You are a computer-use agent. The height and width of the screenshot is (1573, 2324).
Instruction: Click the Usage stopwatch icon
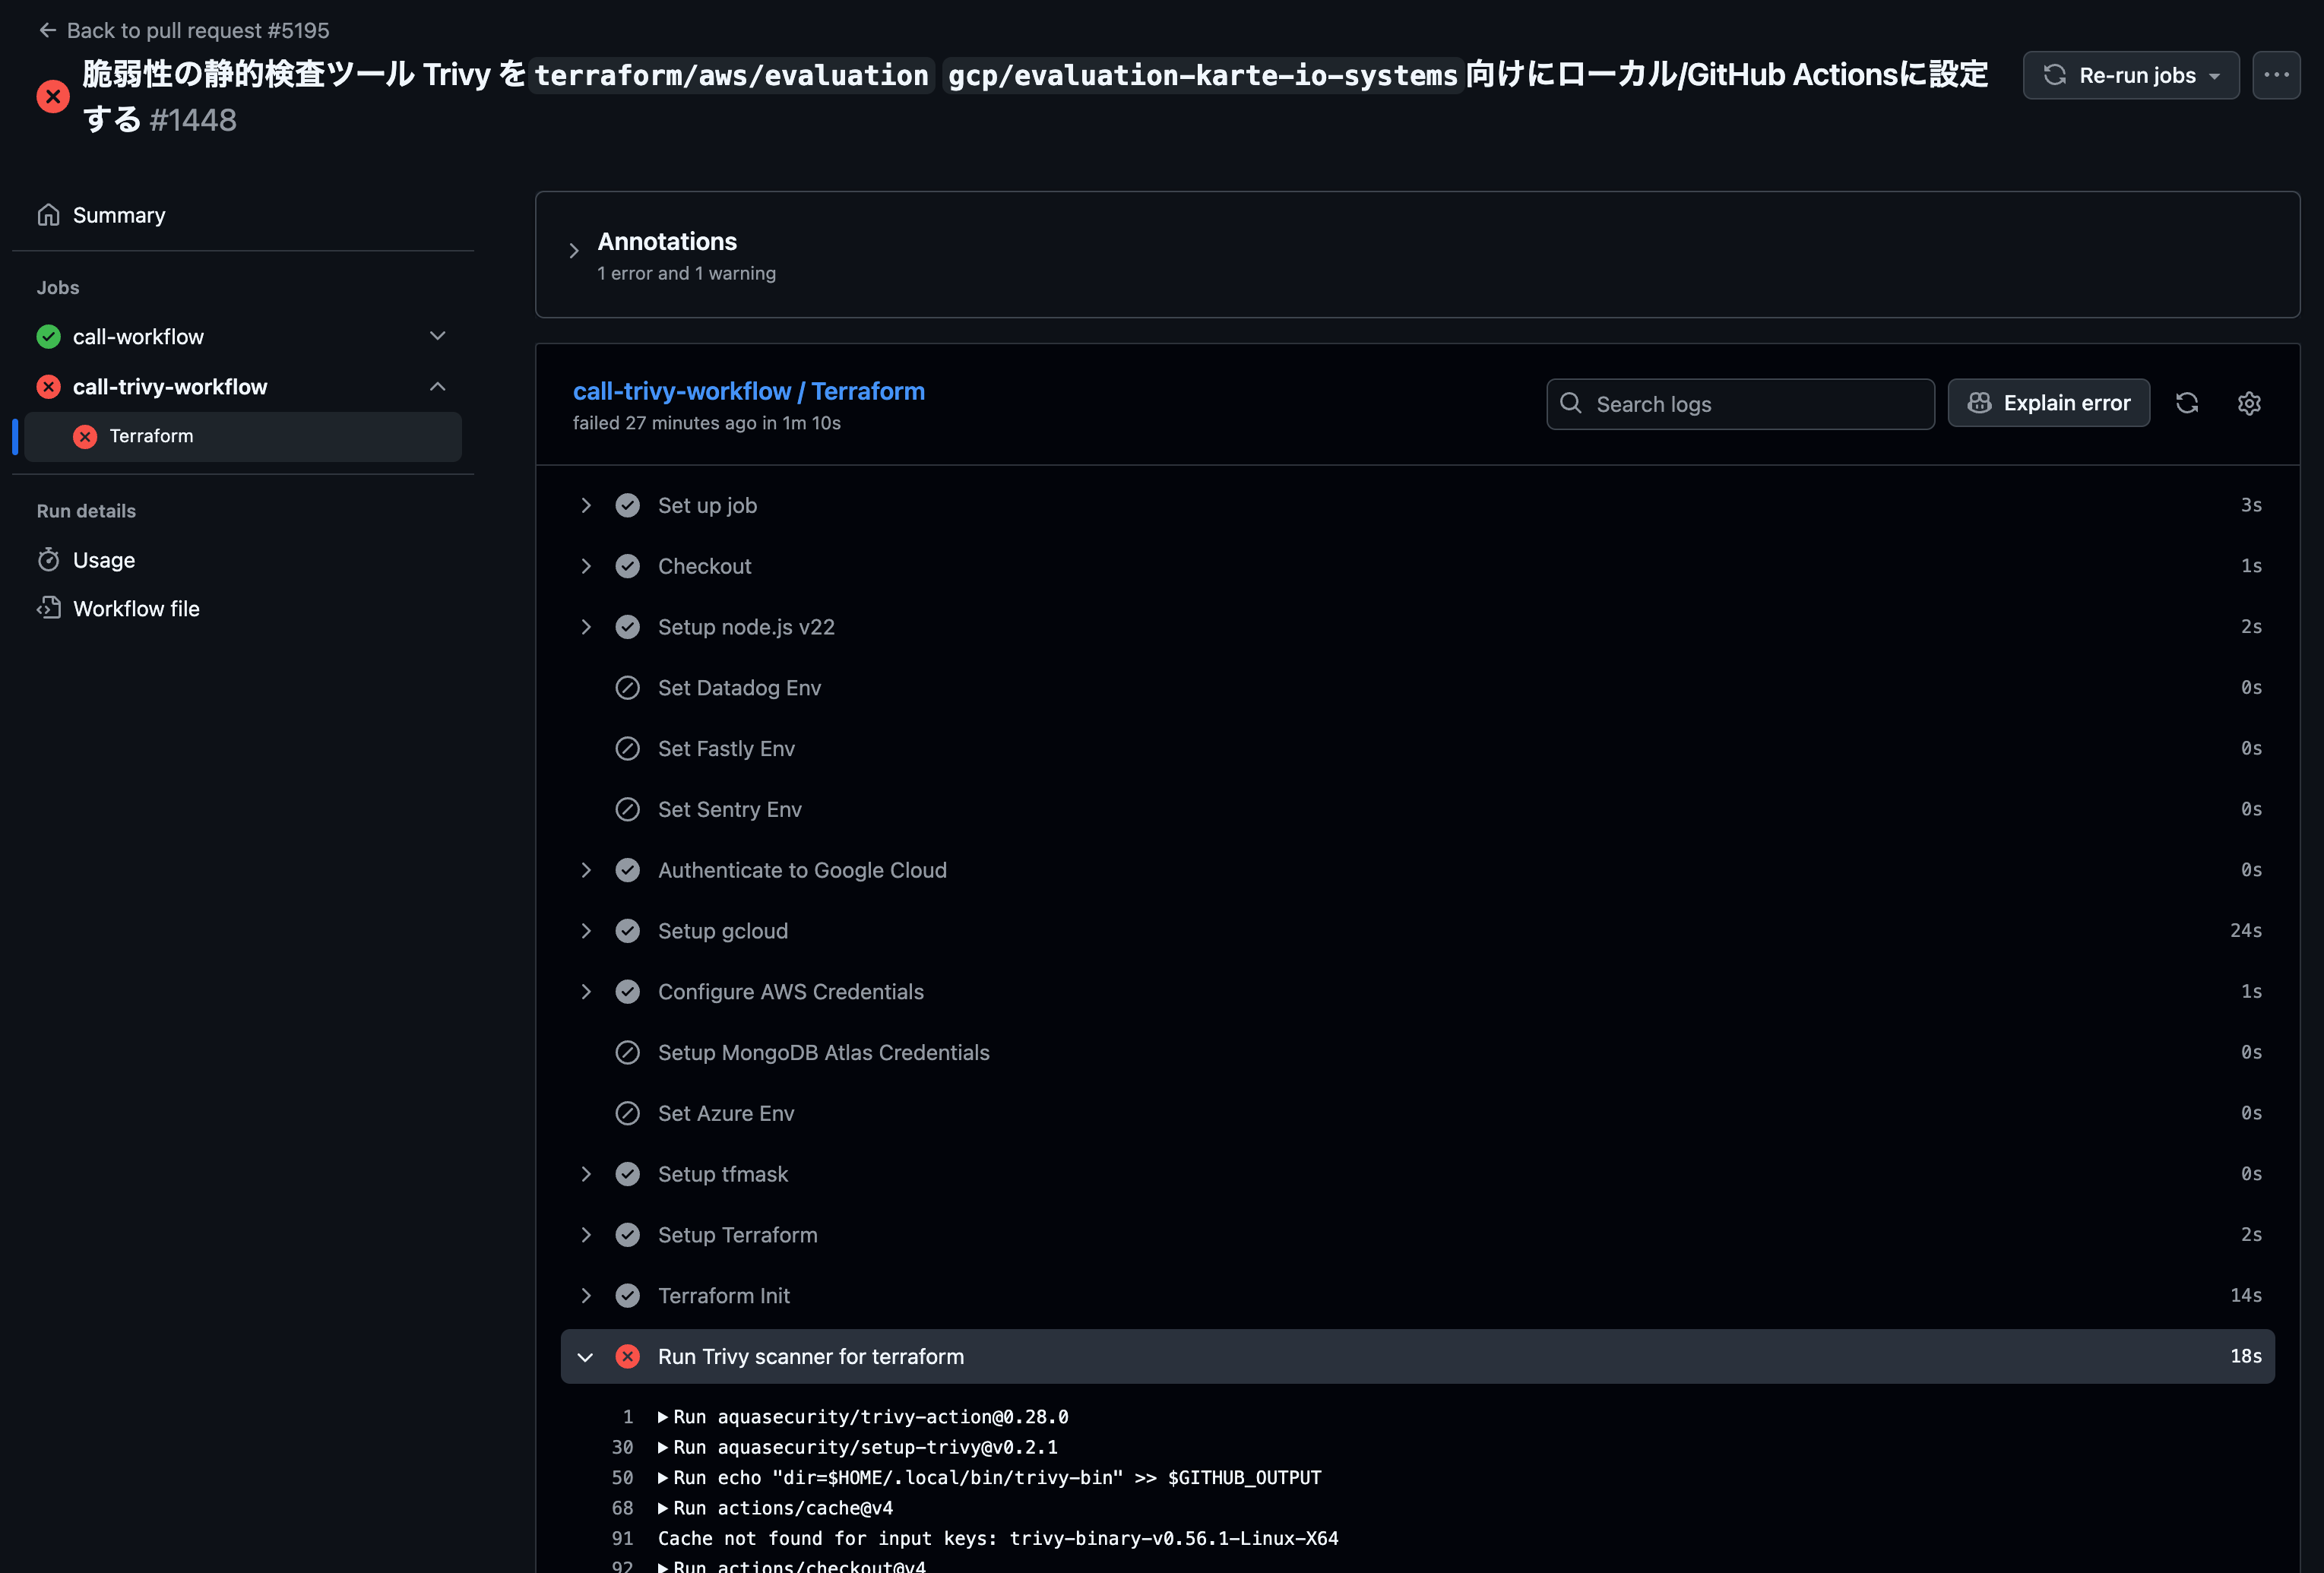(x=48, y=560)
